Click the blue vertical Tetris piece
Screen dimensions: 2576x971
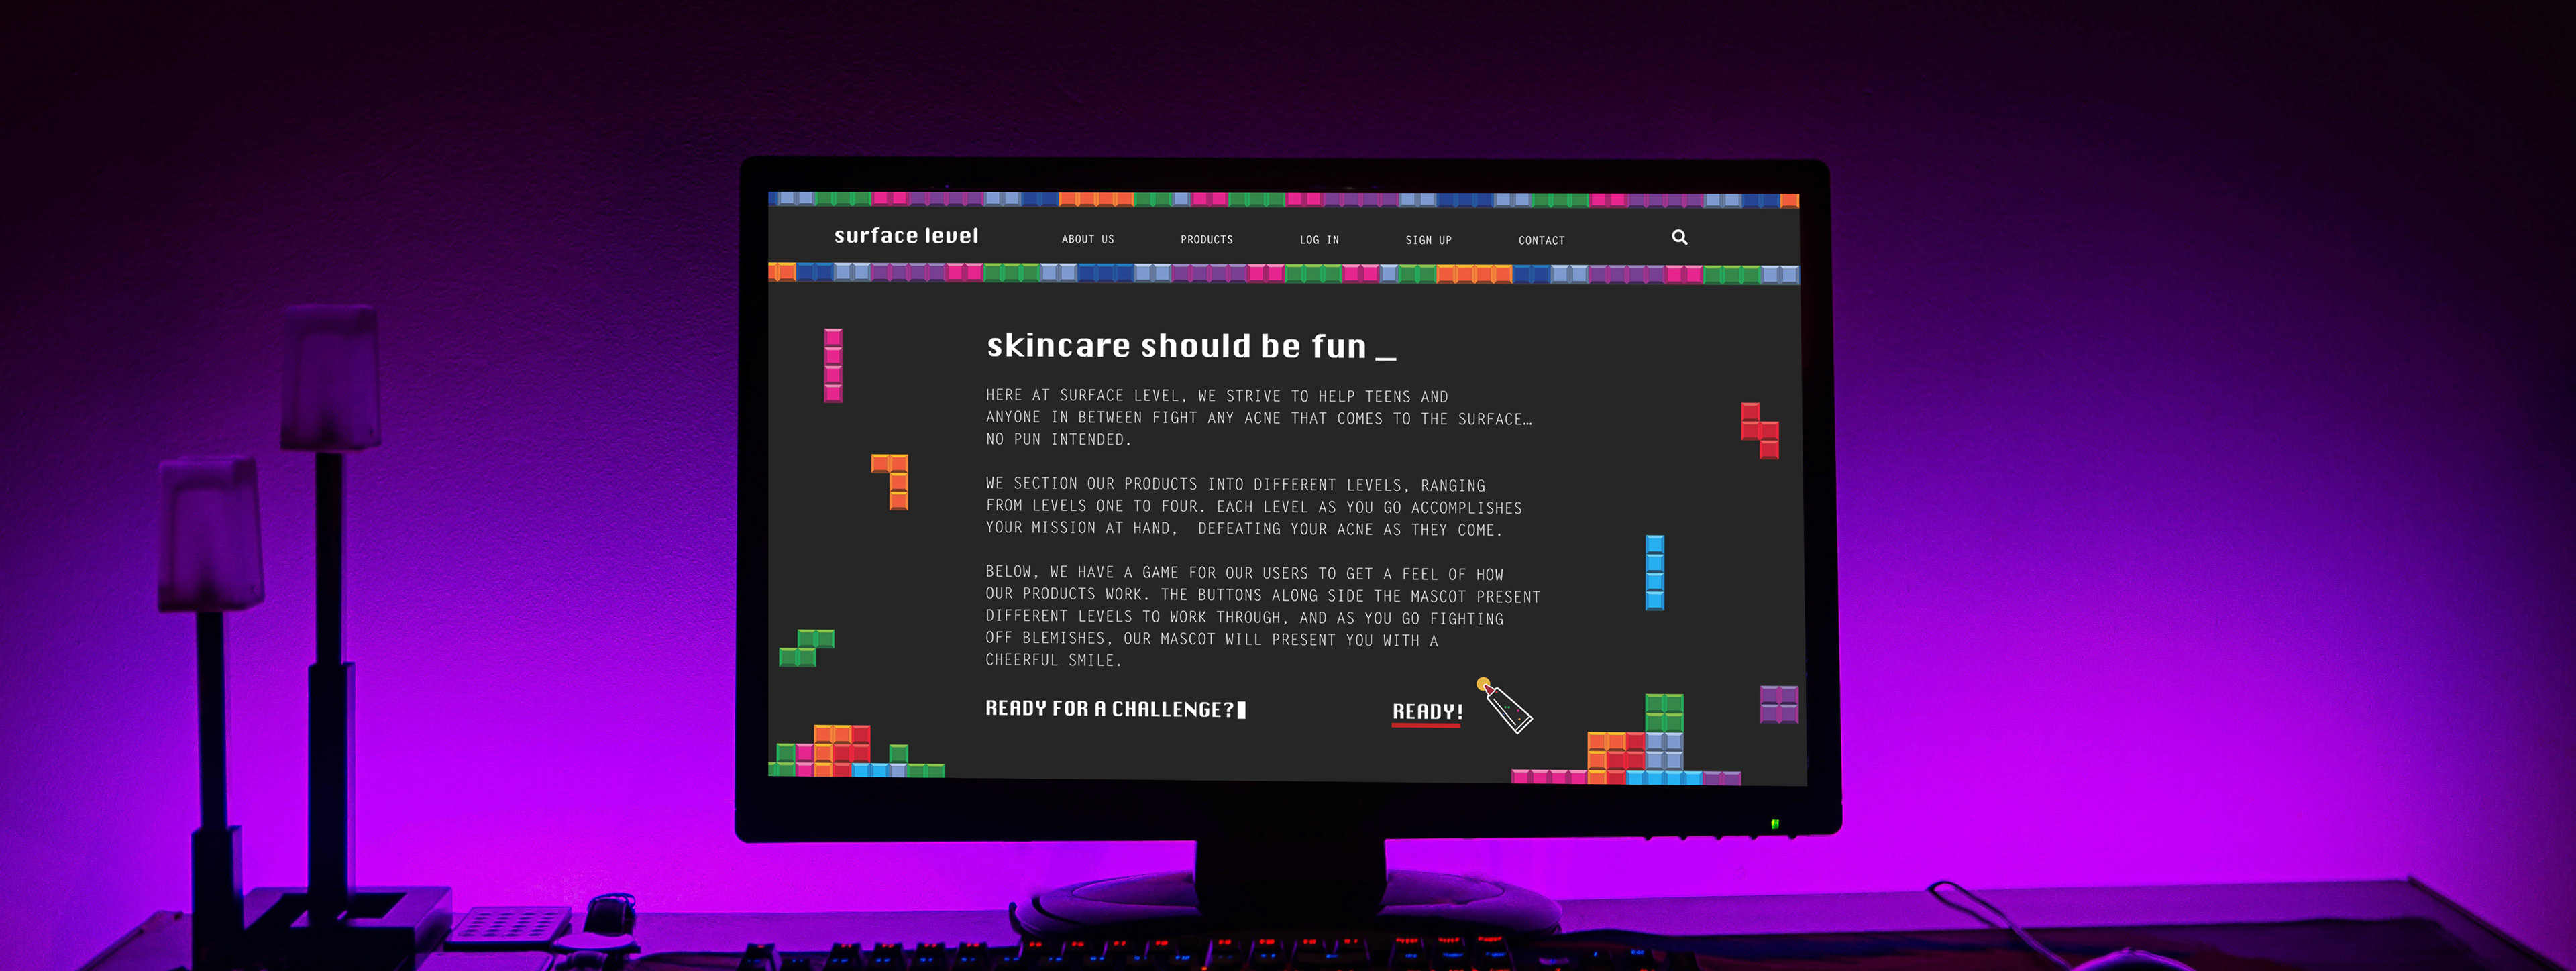1655,572
